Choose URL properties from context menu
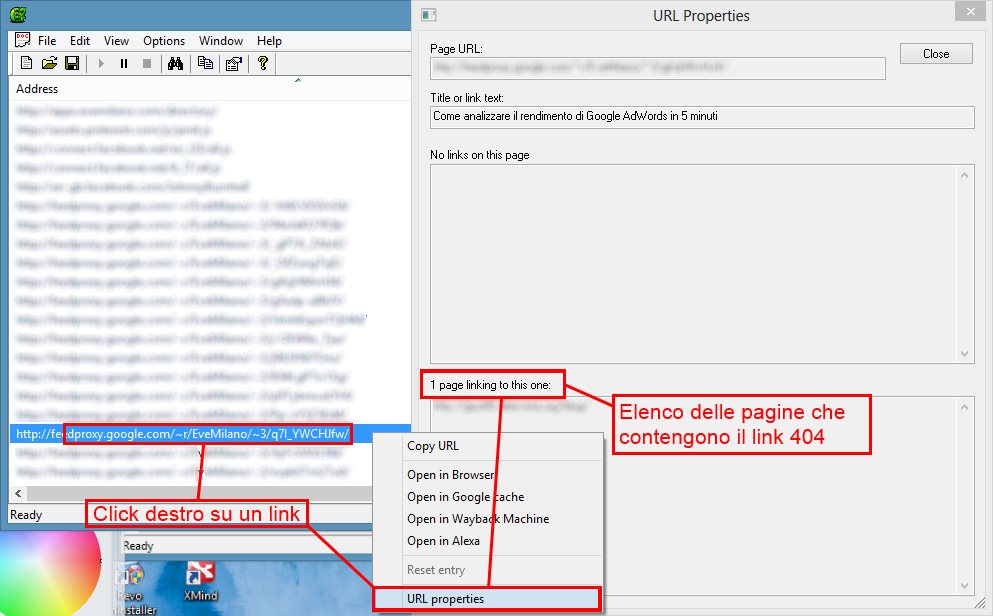The height and width of the screenshot is (616, 993). (x=487, y=599)
